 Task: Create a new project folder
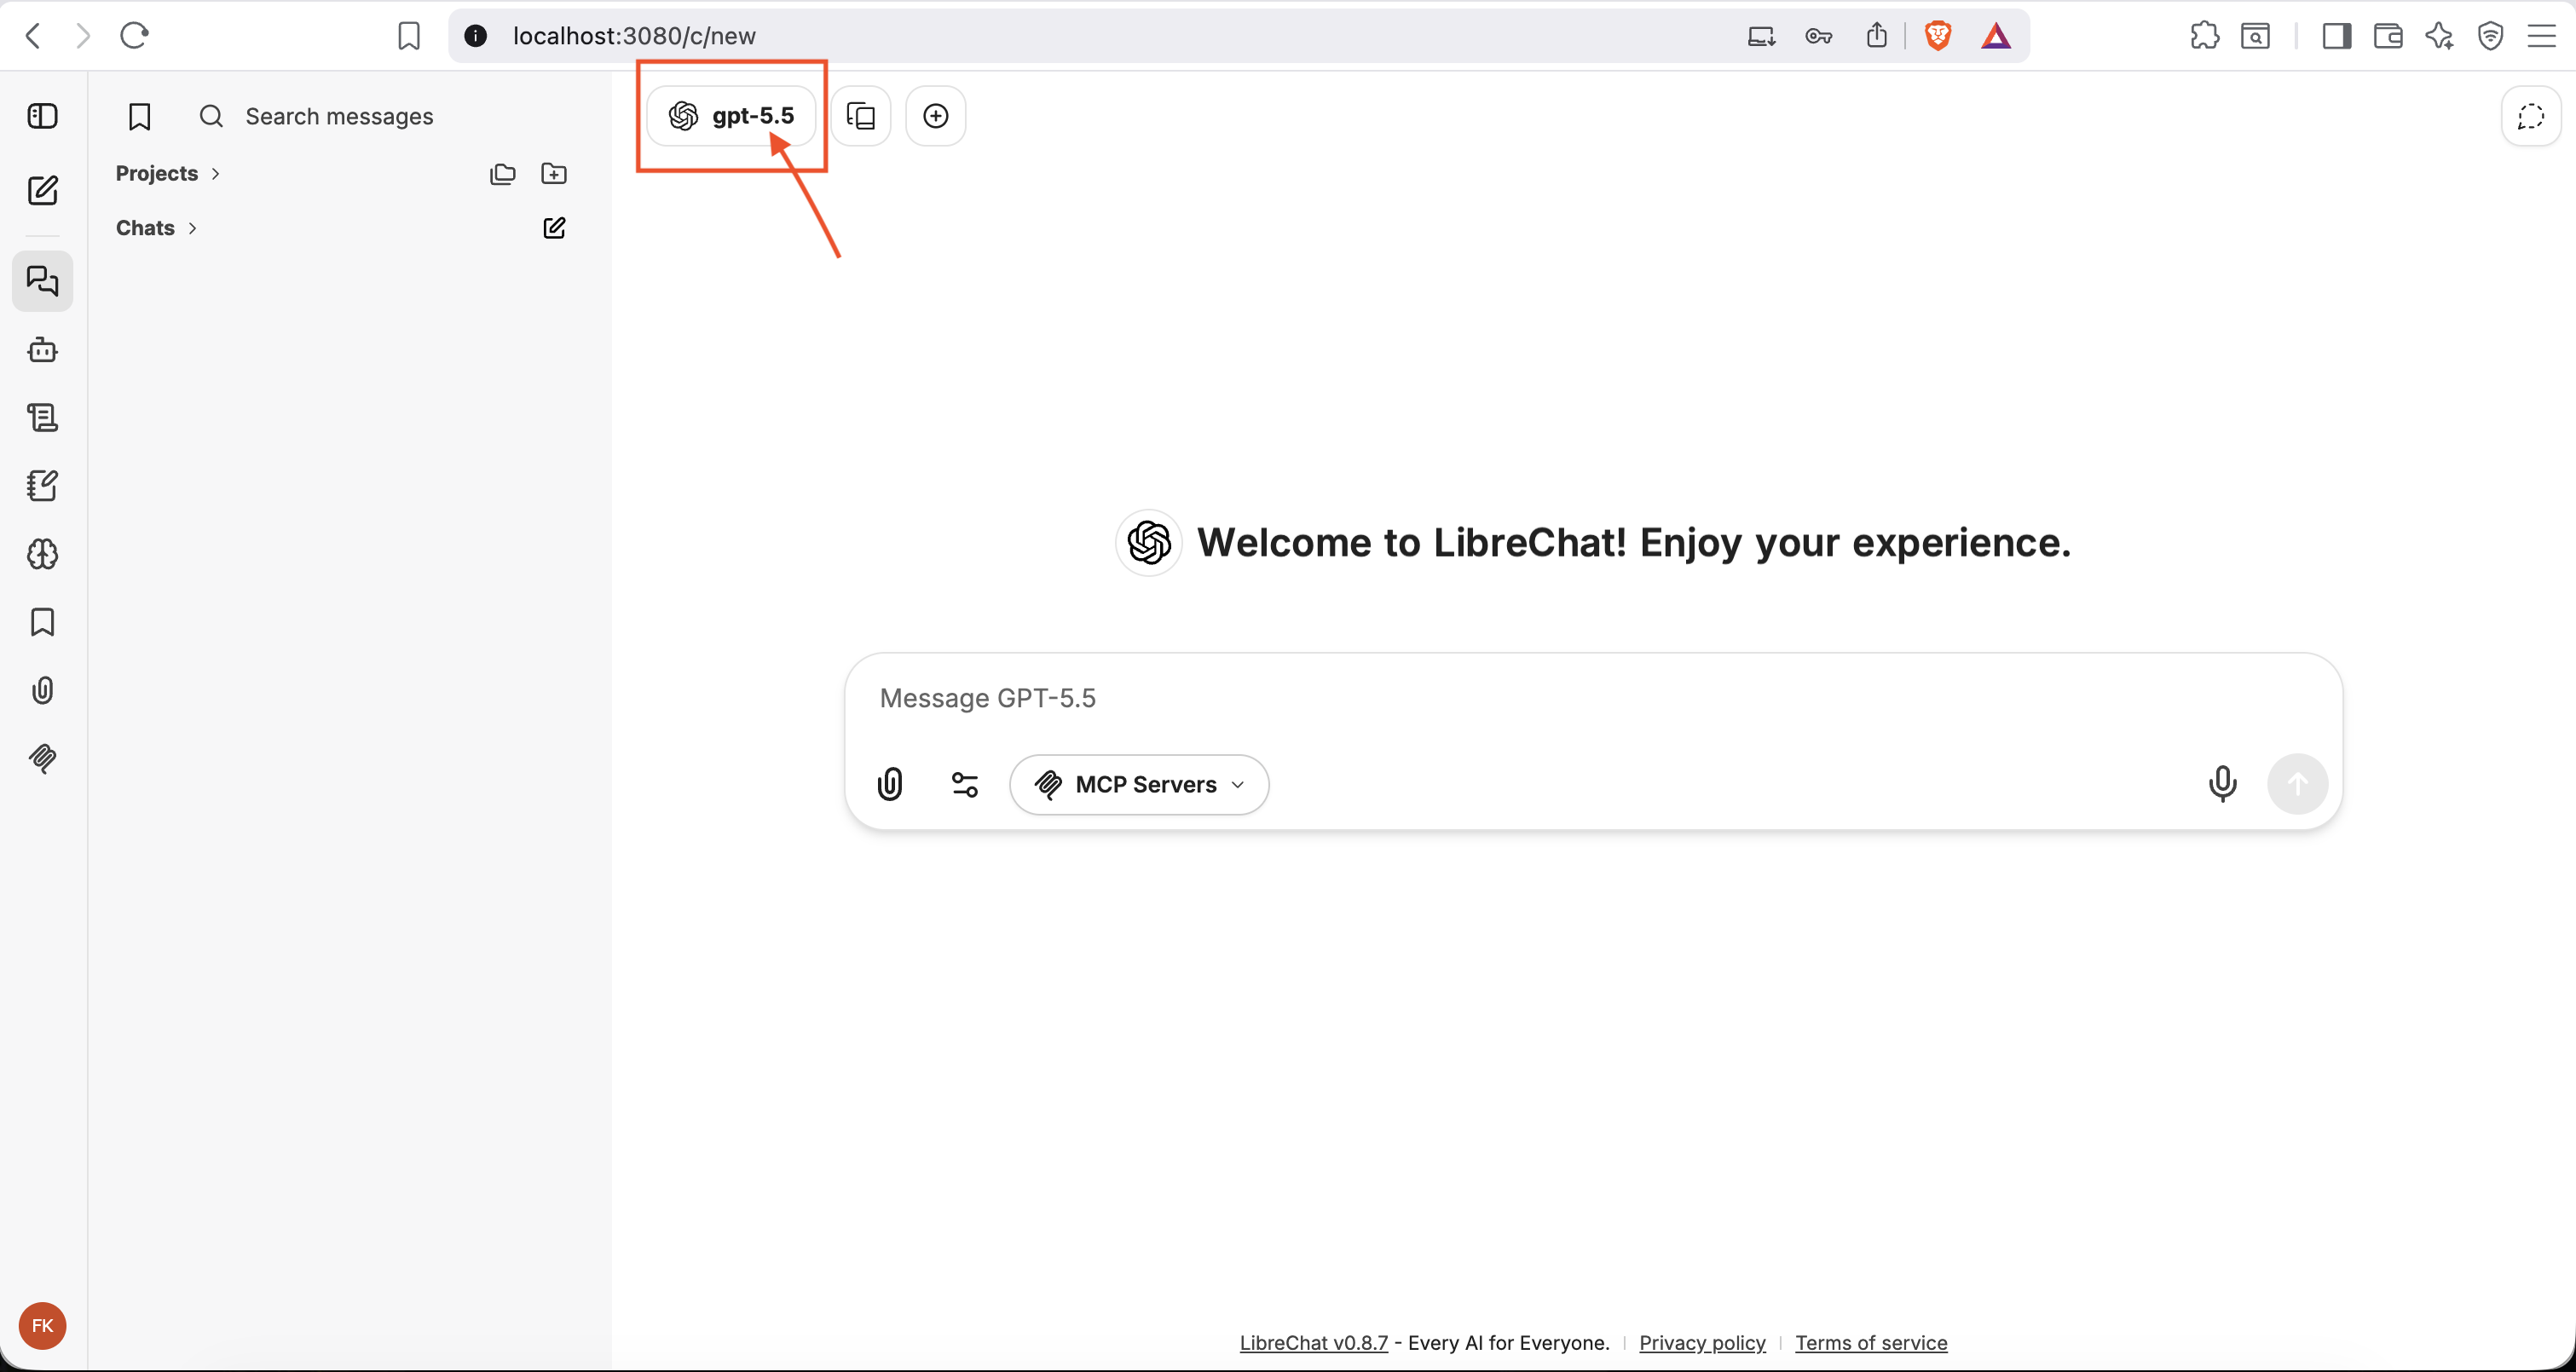(554, 174)
